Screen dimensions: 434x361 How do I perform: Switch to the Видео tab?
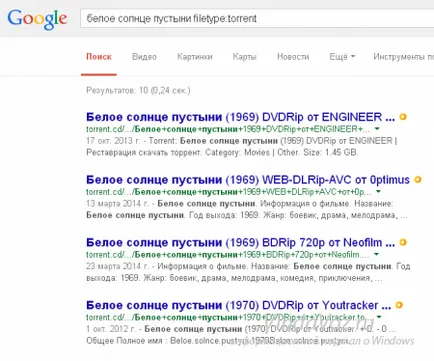pos(144,57)
